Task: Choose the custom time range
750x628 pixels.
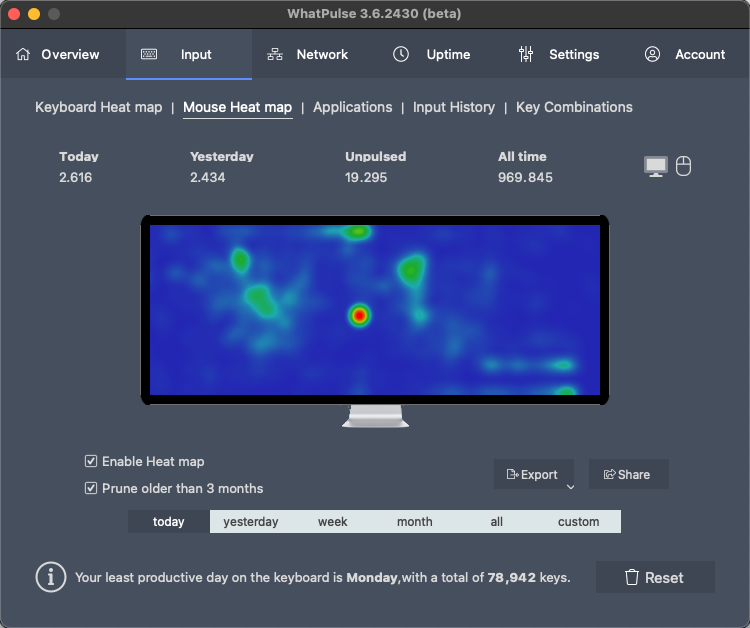Action: (578, 521)
